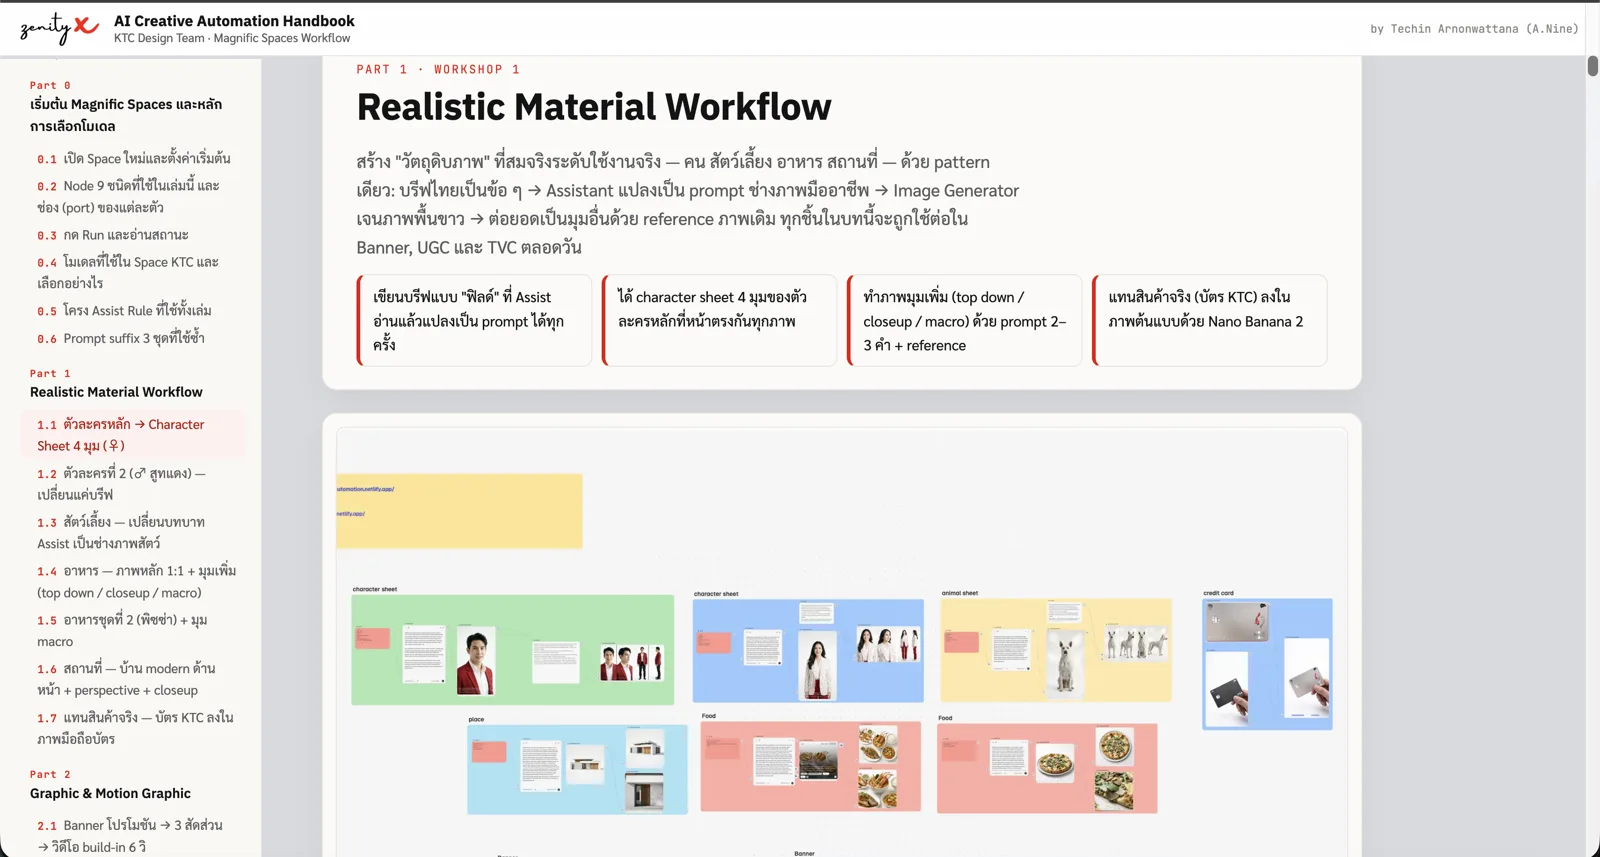Click the zenity X logo

click(59, 28)
